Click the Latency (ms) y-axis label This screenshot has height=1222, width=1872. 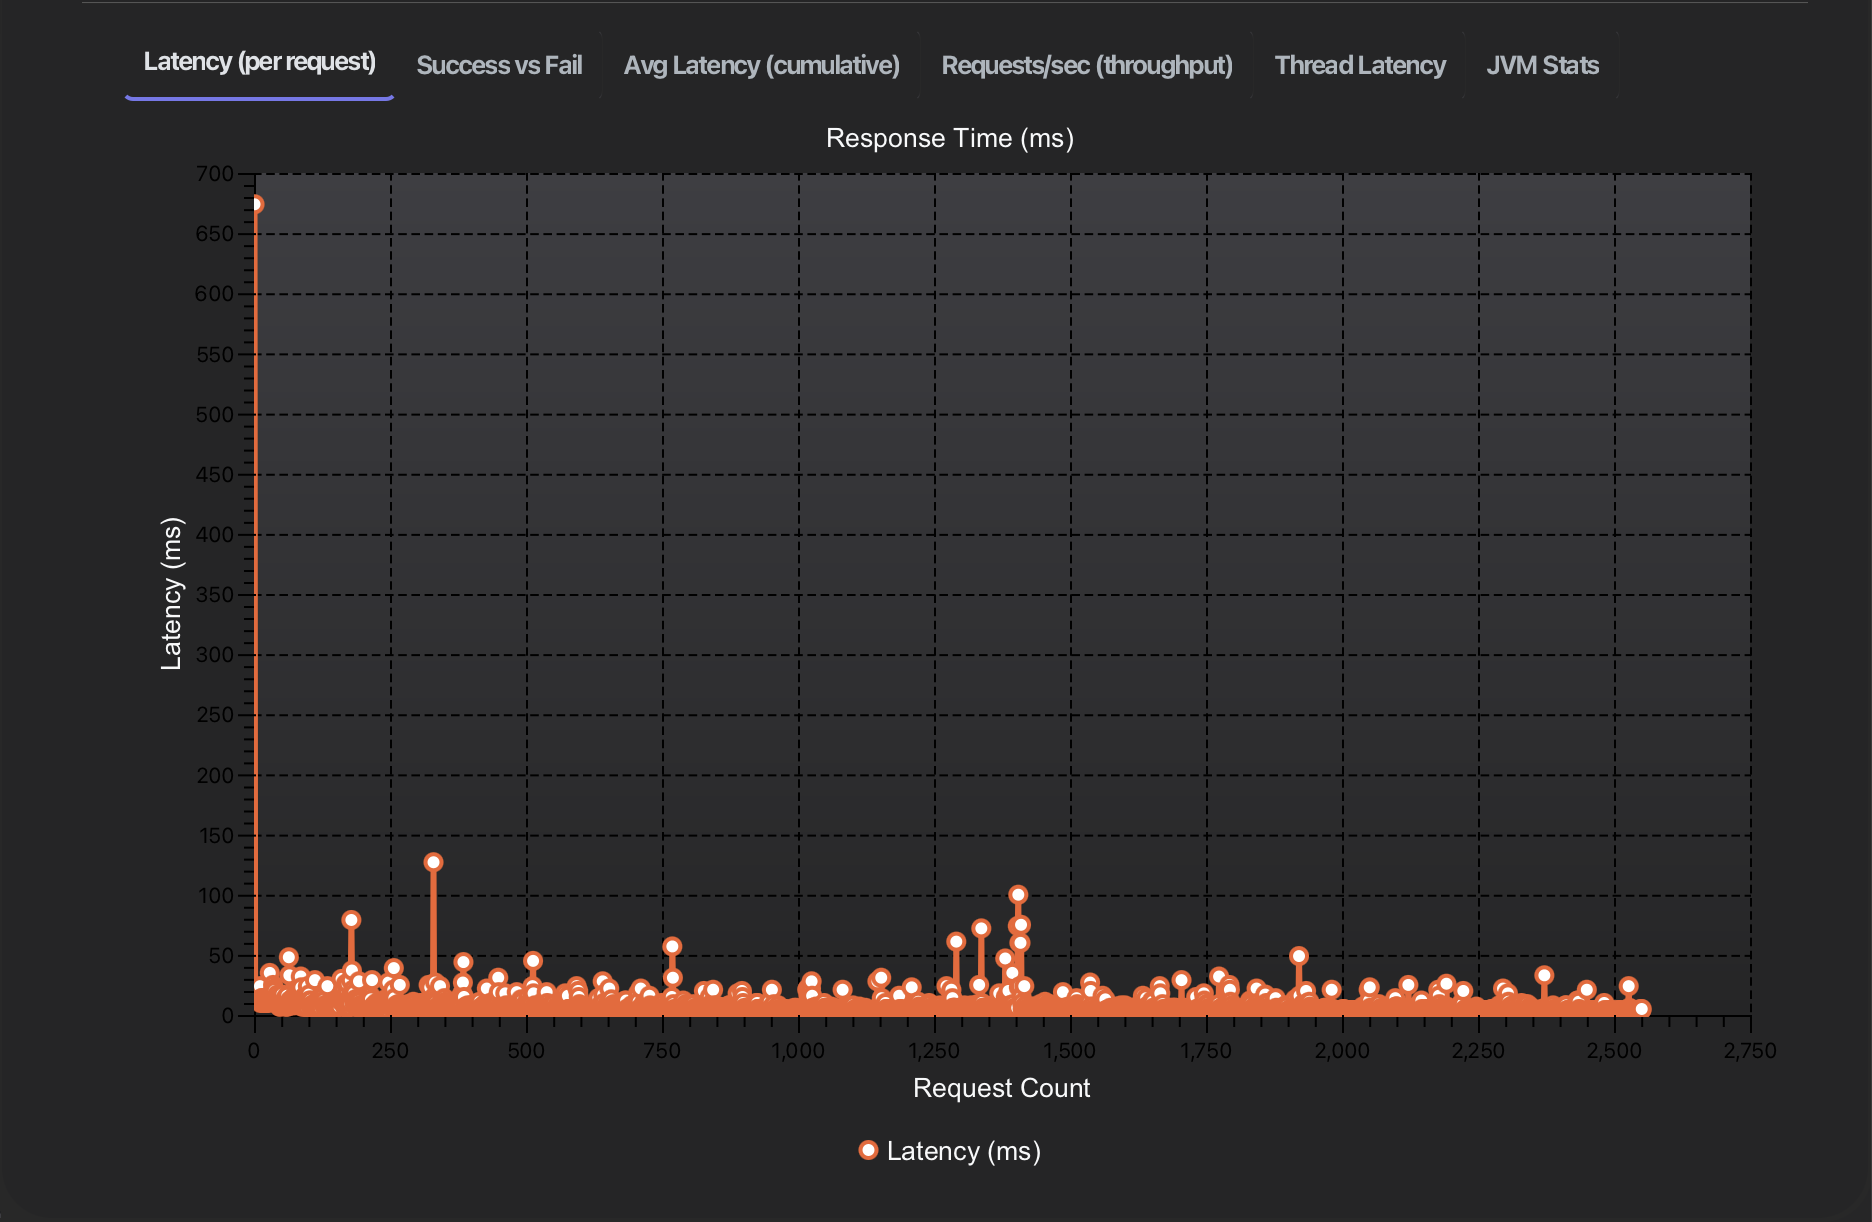point(174,588)
